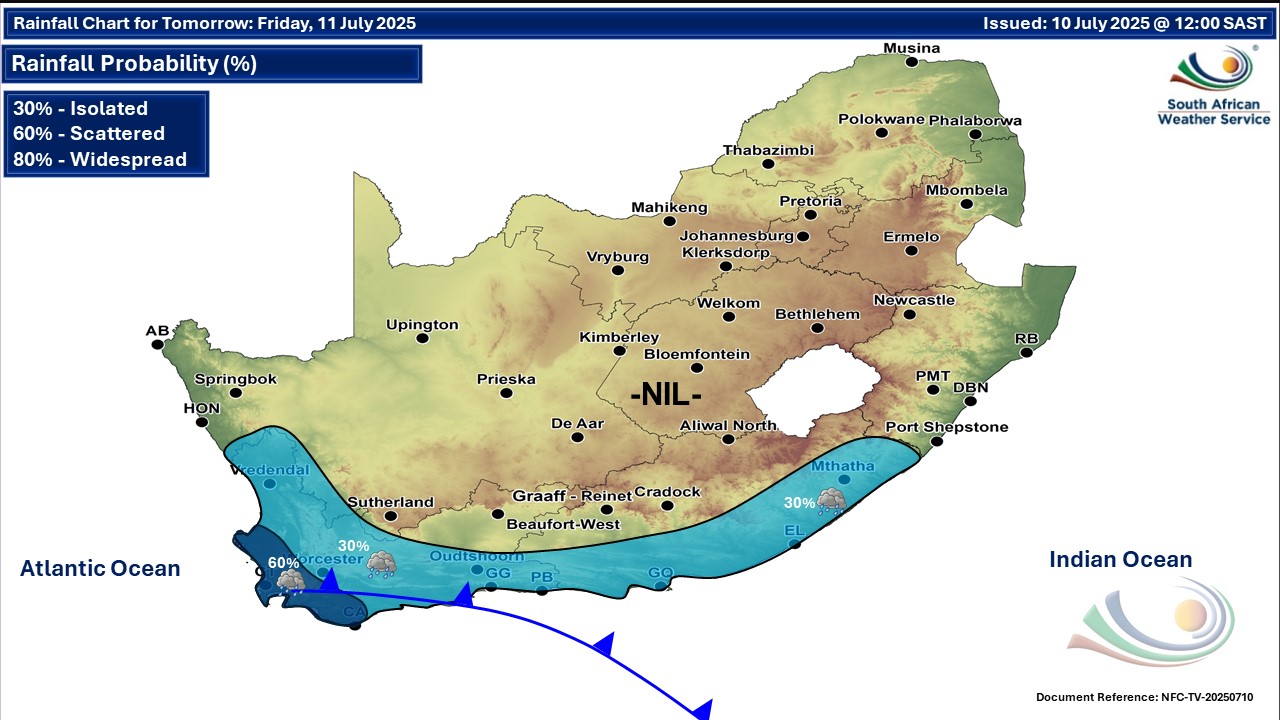Viewport: 1280px width, 720px height.
Task: Click the Rainfall Chart for Tomorrow title
Action: [x=214, y=23]
